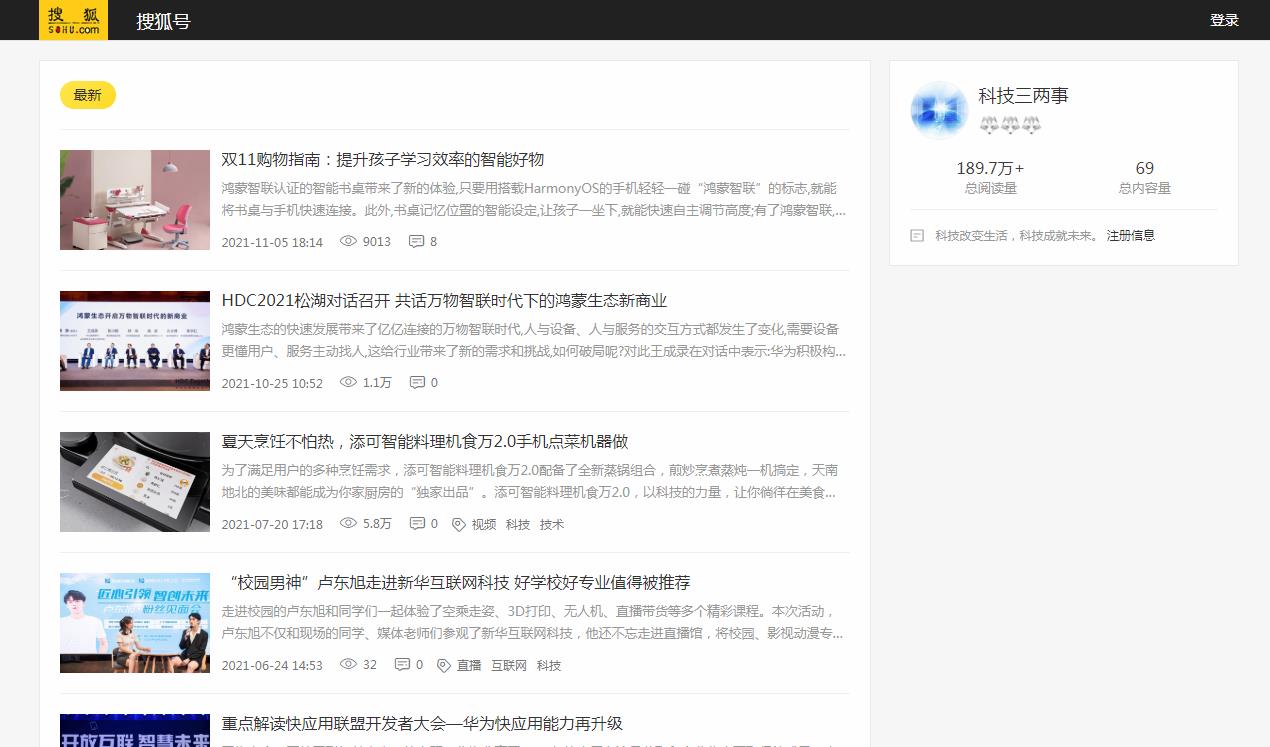The image size is (1270, 747).
Task: Open article HDC2021松湖对话召开 title
Action: tap(444, 301)
